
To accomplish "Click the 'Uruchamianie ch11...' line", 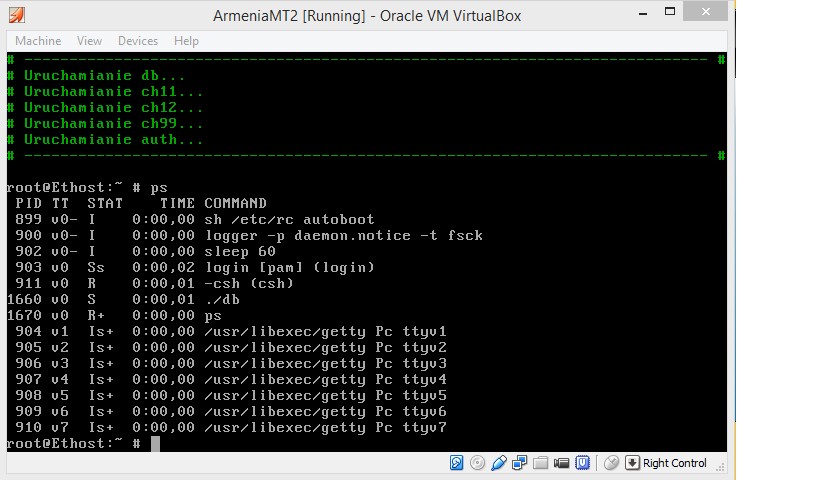I will click(105, 92).
